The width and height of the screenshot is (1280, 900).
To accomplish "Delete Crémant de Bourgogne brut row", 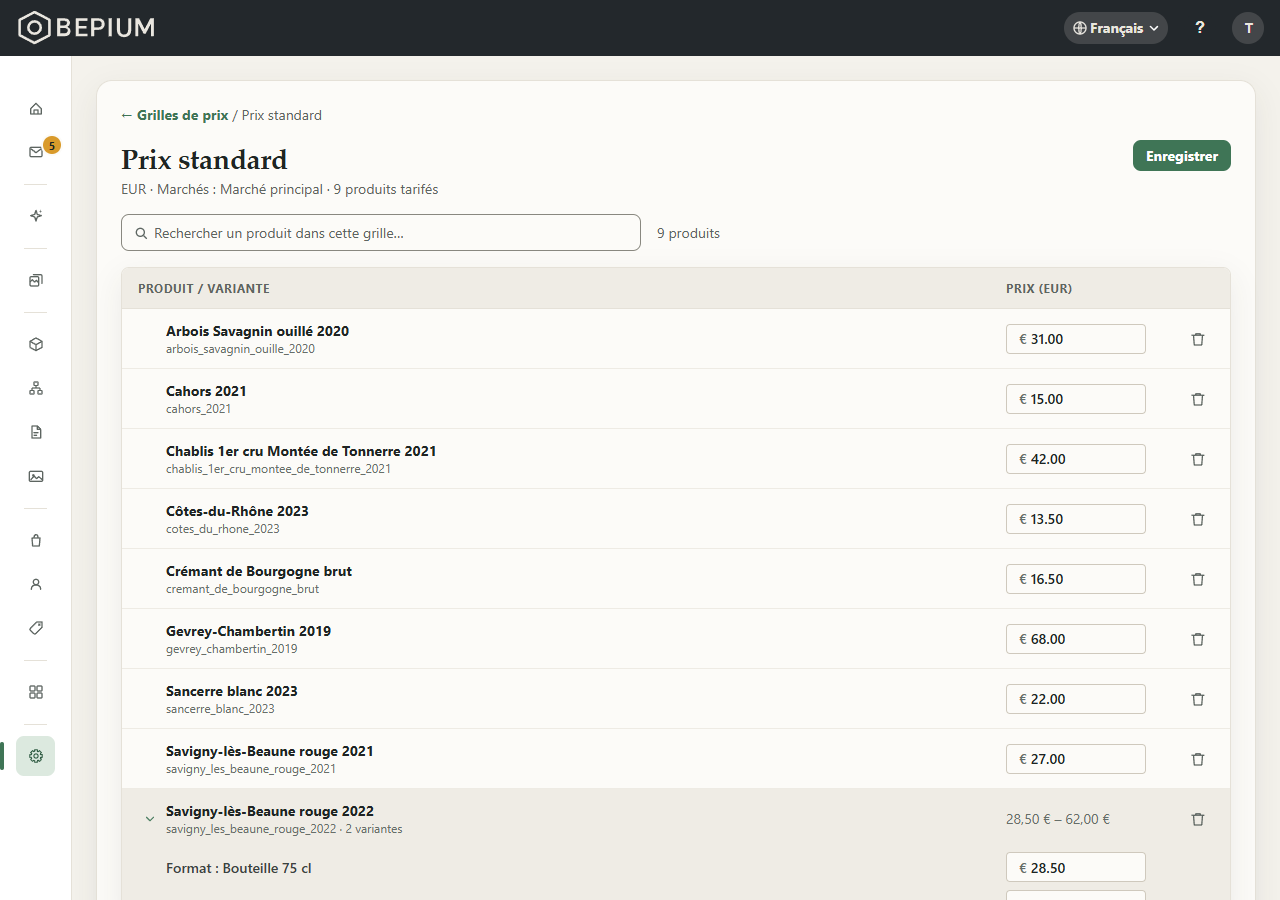I will click(1198, 579).
